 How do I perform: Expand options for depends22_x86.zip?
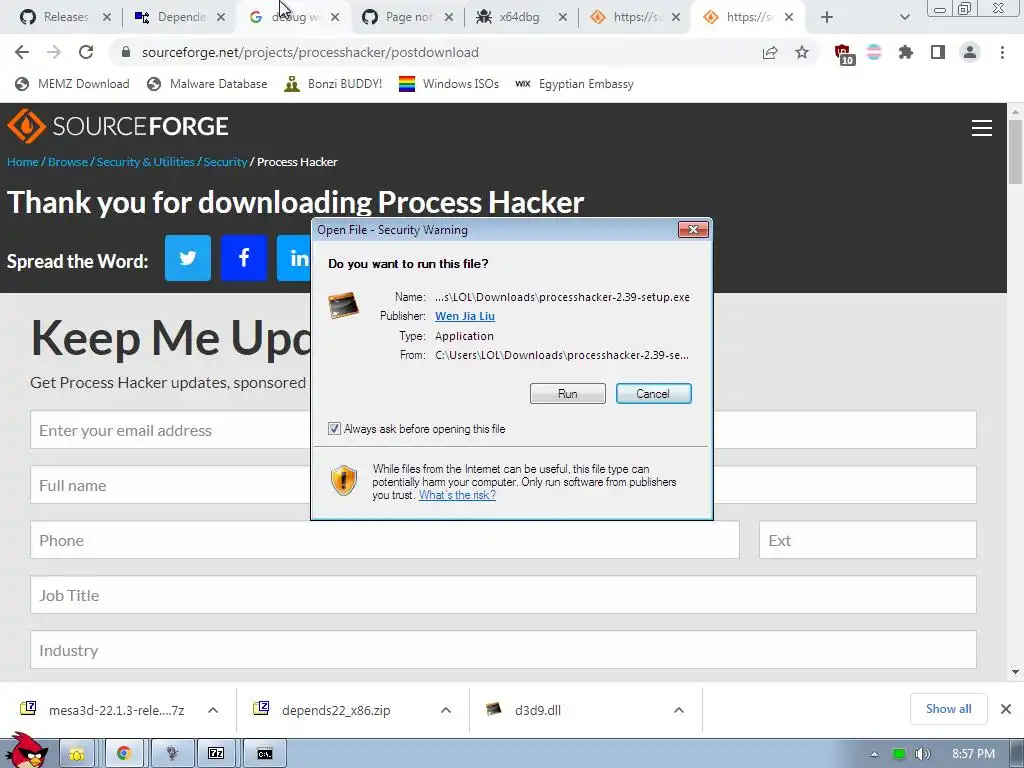446,710
